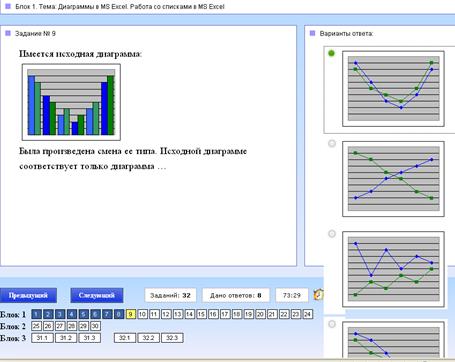455x362 pixels.
Task: Select current question 9 highlighted yellow
Action: [131, 314]
